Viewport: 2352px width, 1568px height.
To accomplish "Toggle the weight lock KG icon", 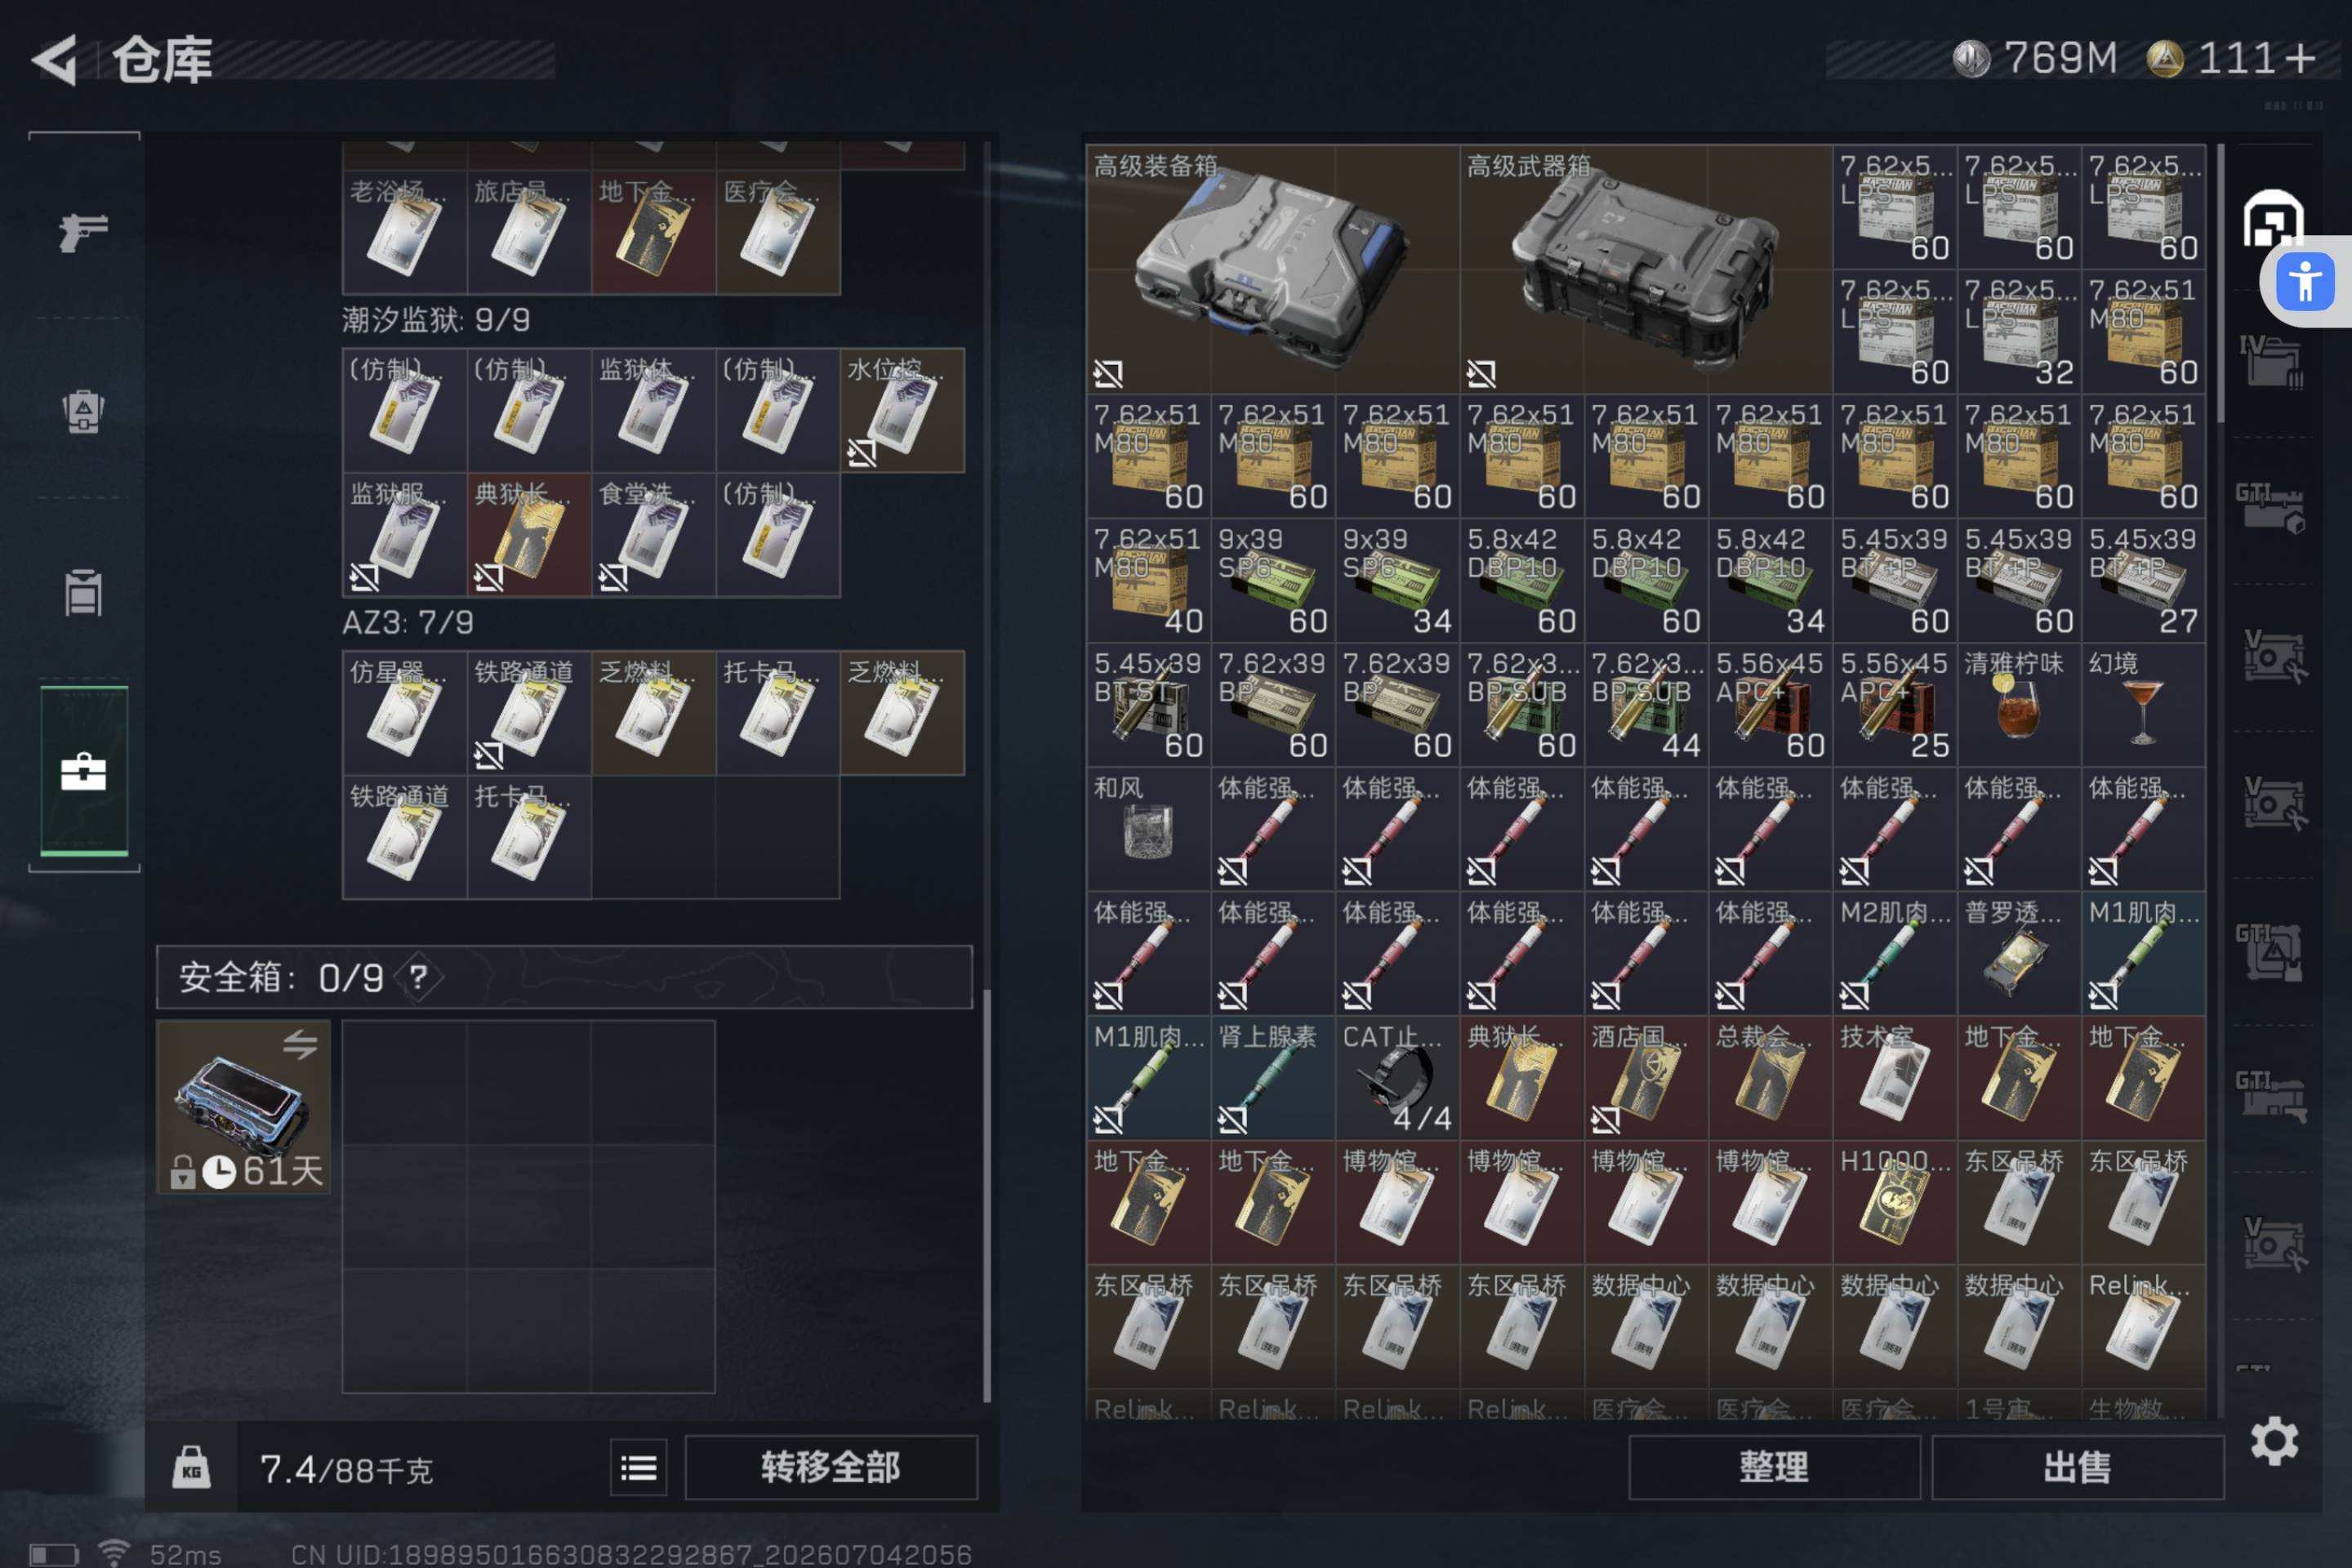I will point(191,1468).
